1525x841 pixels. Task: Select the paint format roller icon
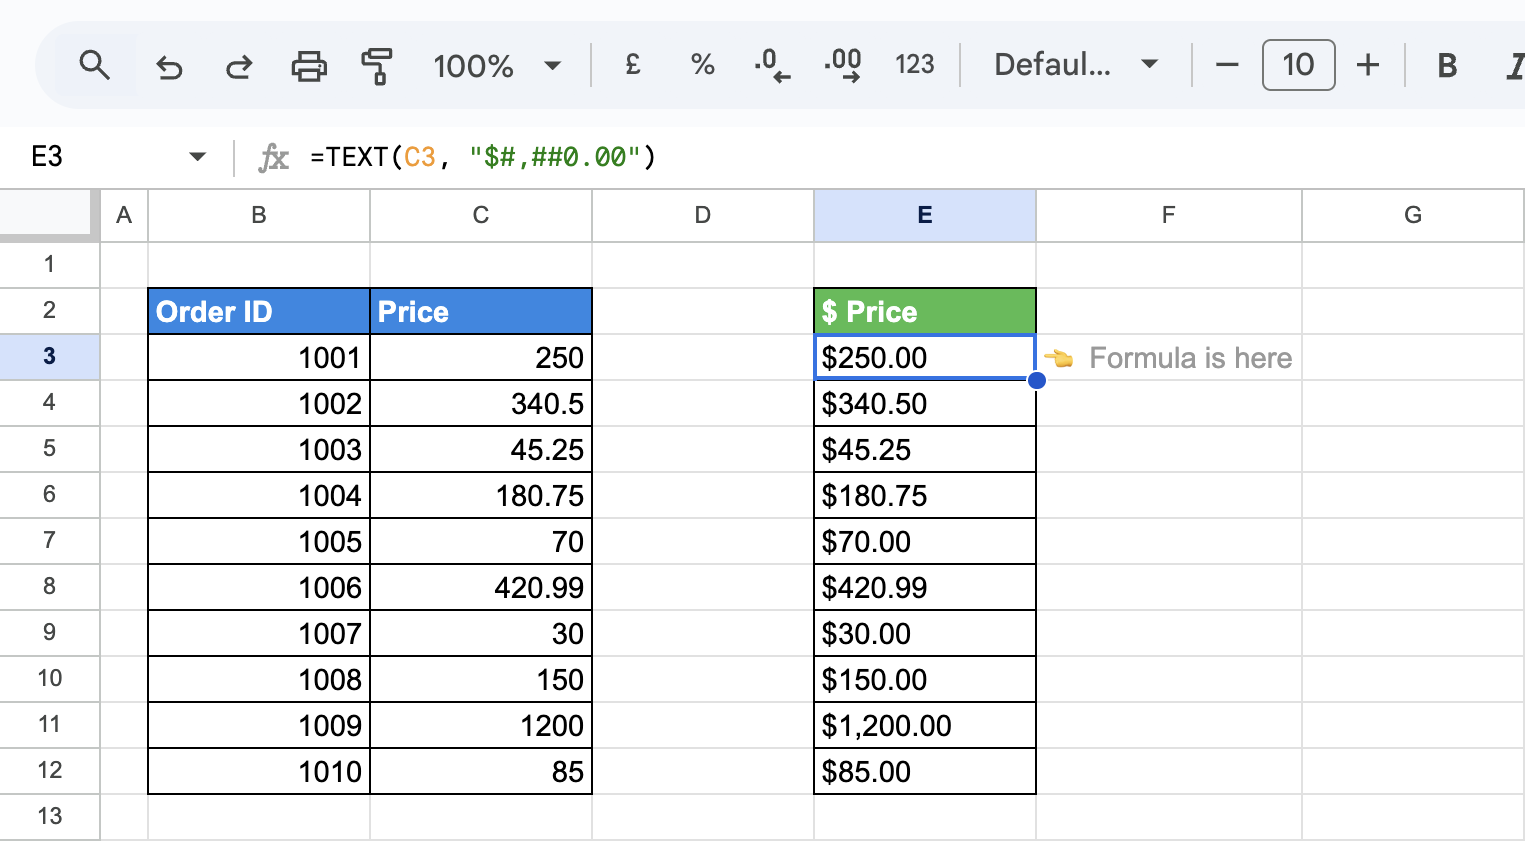pos(376,67)
